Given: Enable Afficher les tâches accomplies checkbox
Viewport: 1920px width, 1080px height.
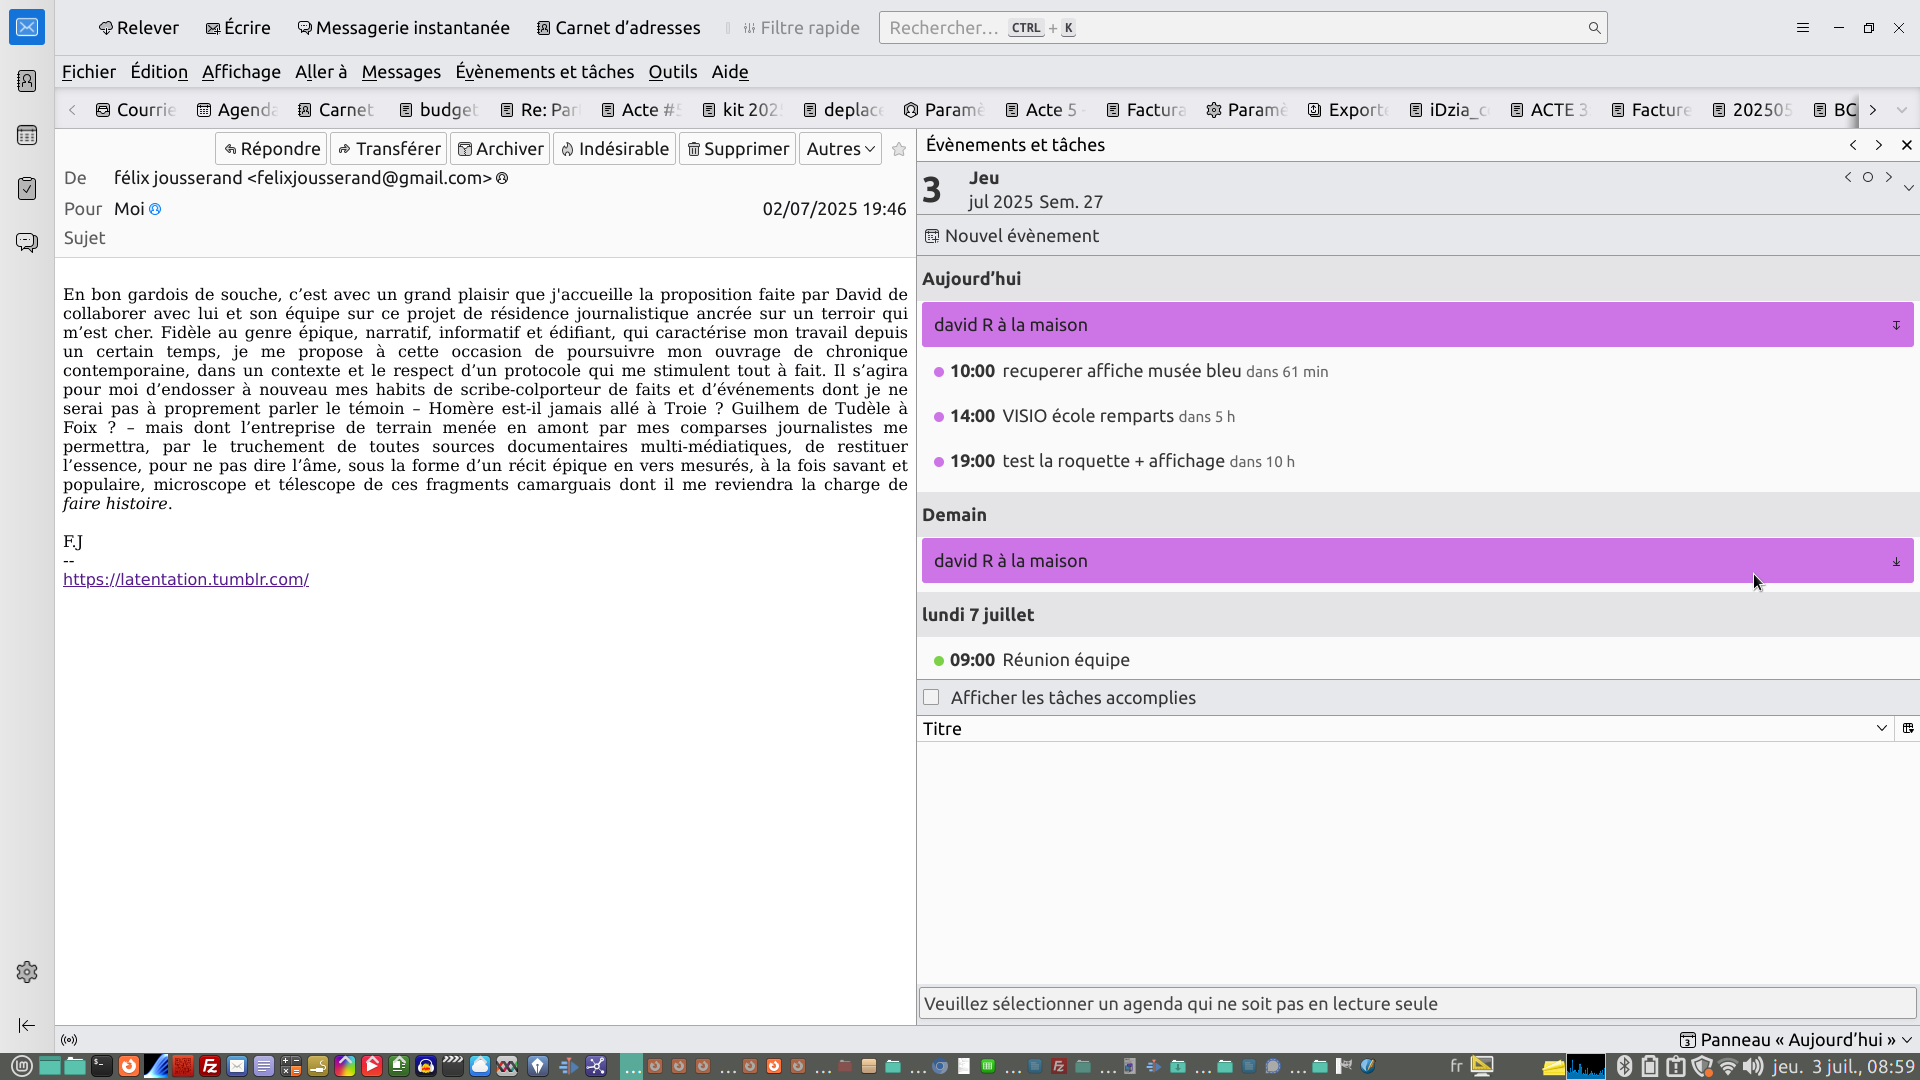Looking at the screenshot, I should 932,698.
